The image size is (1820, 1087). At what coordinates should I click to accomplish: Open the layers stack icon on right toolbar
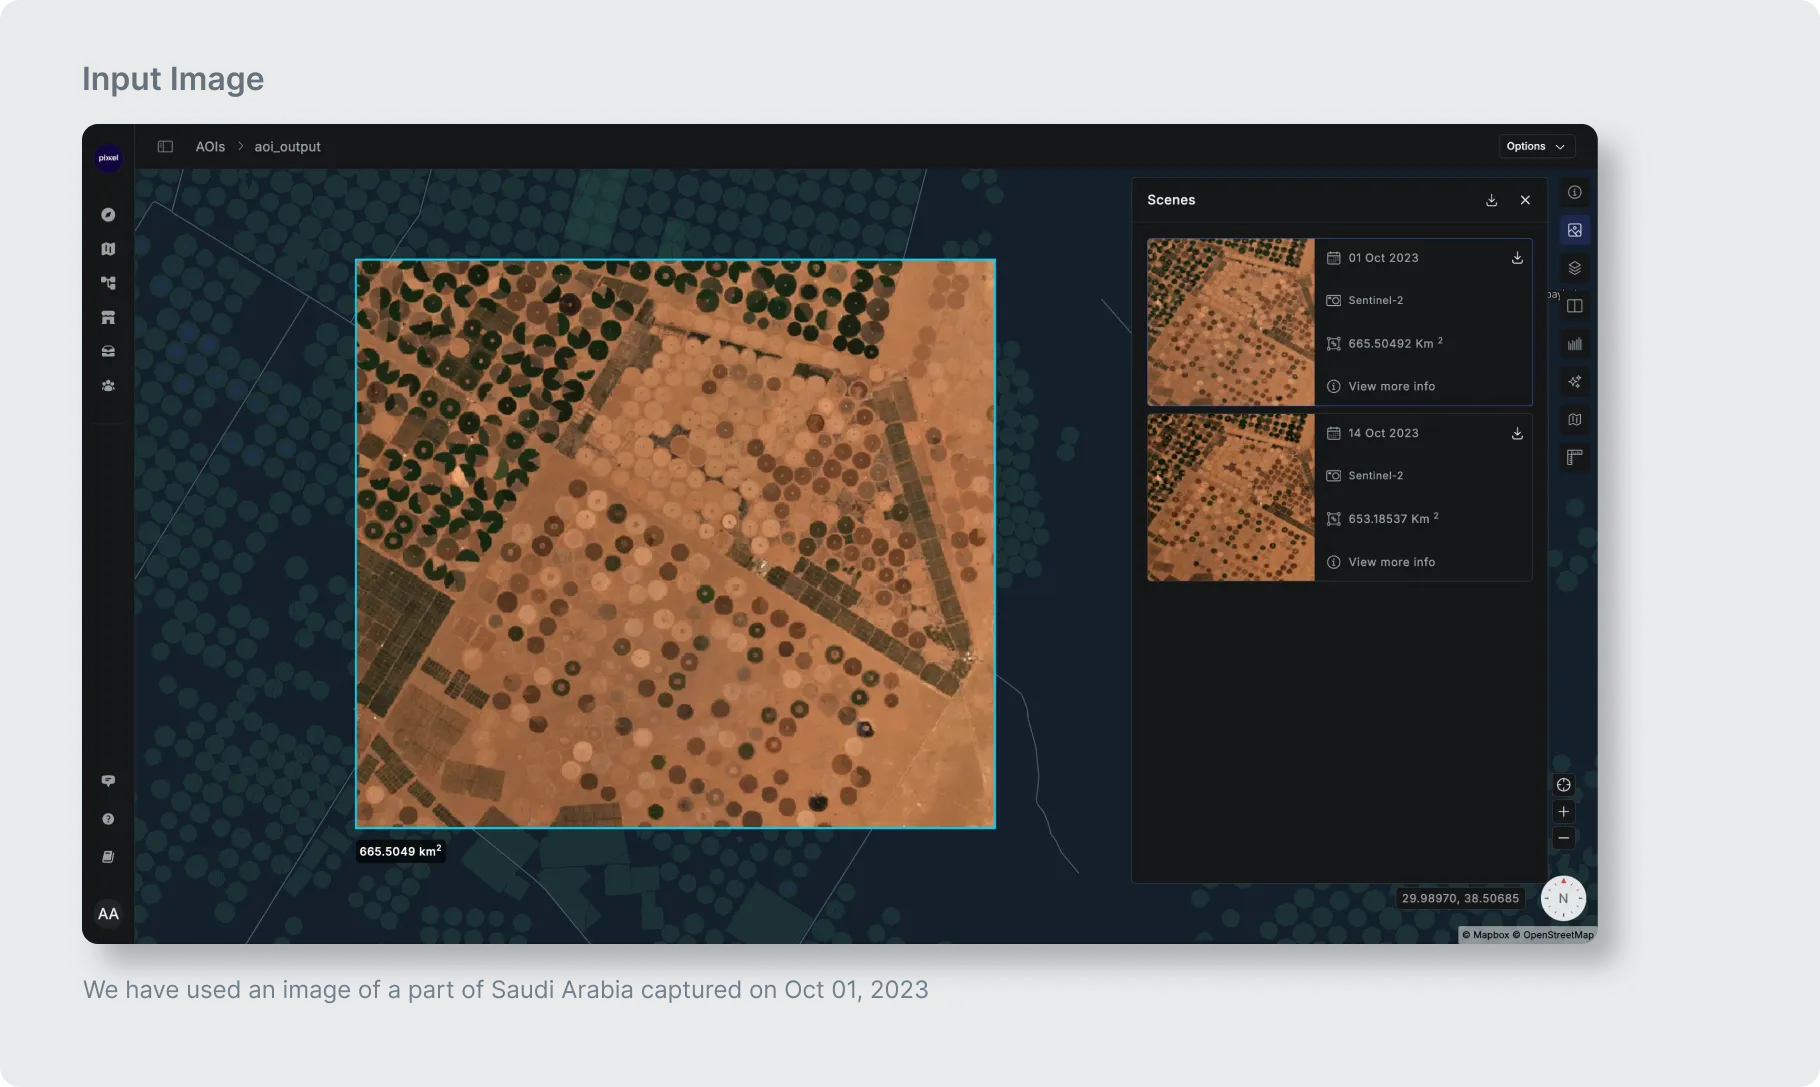coord(1575,268)
